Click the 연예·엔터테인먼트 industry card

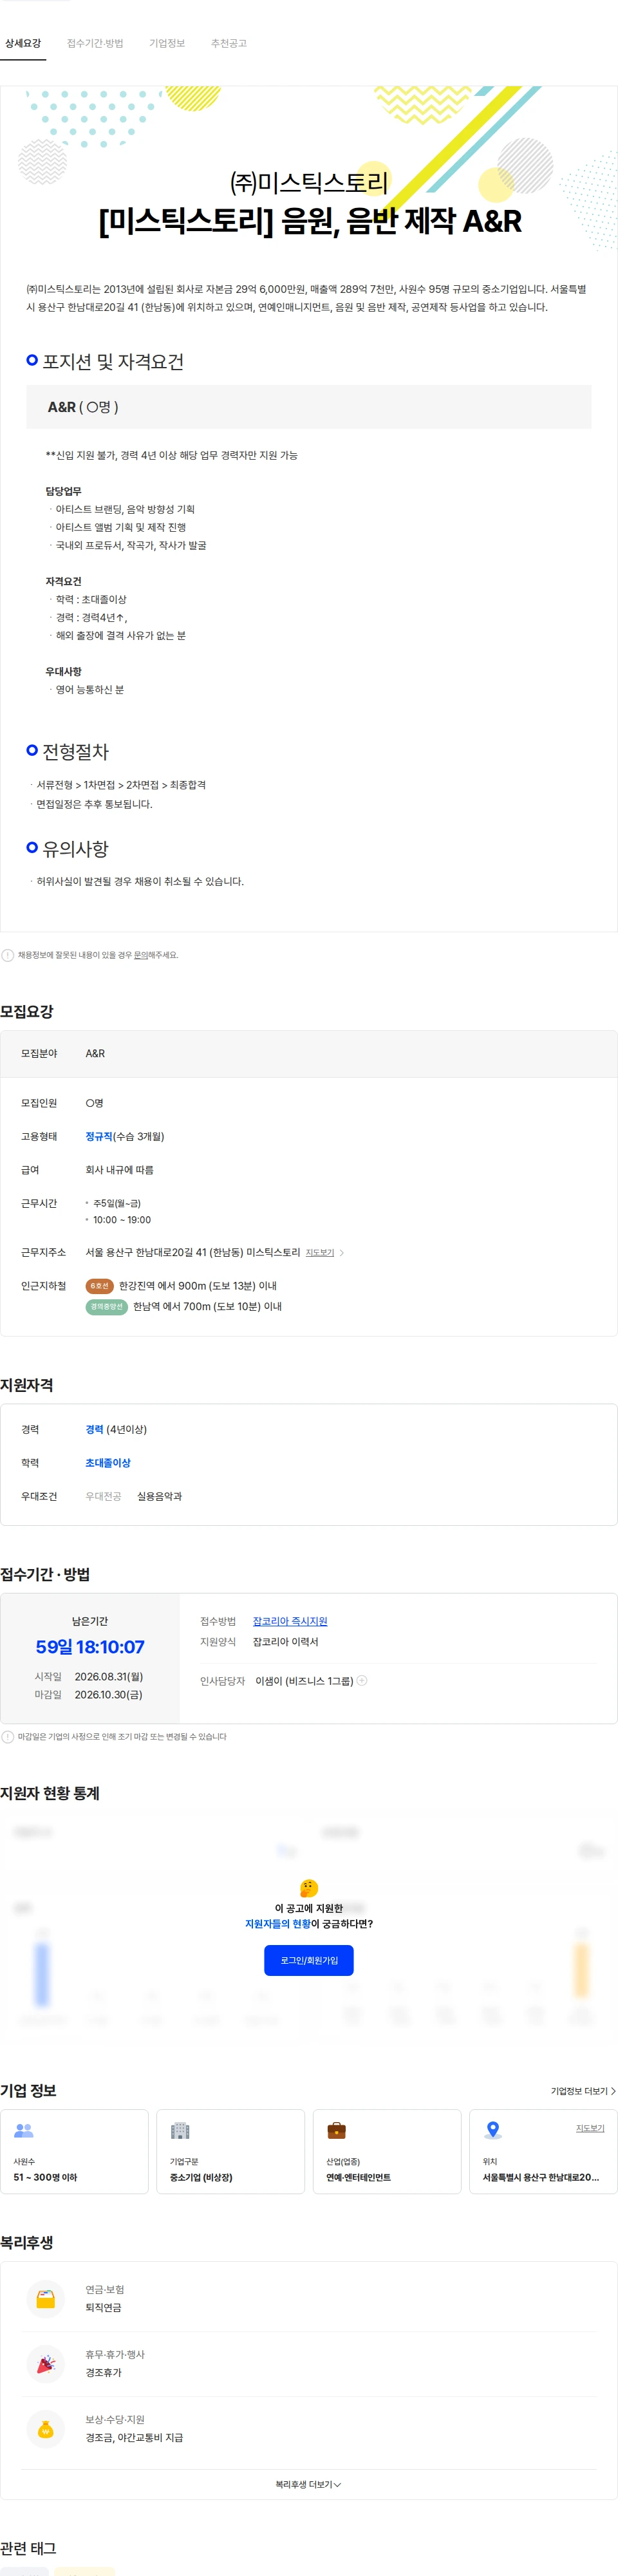[387, 2152]
